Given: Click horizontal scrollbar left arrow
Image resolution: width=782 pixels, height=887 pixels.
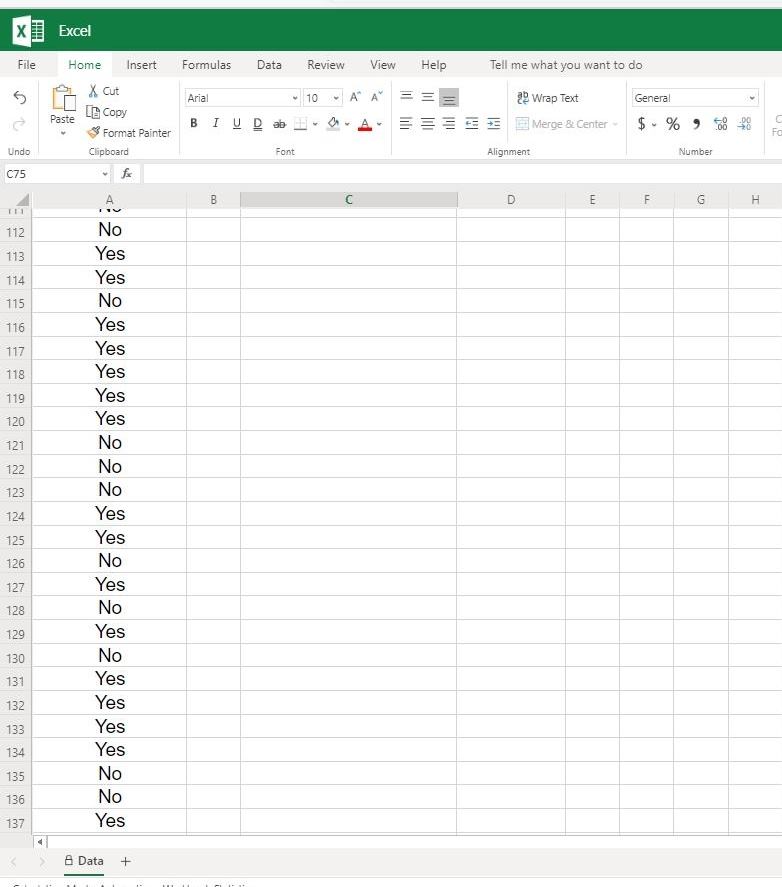Looking at the screenshot, I should point(40,842).
